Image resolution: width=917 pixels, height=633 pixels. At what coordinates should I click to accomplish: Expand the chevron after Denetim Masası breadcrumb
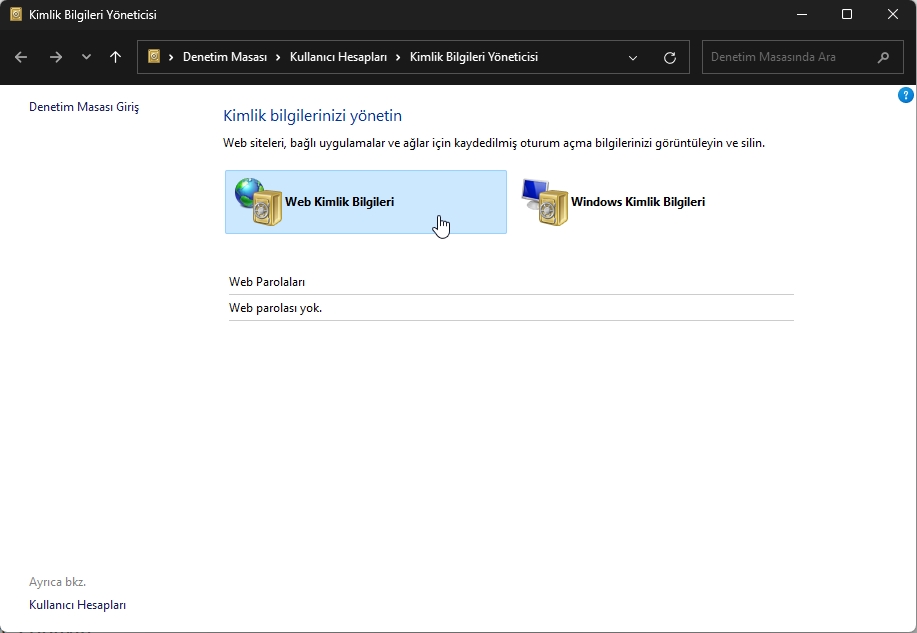point(278,57)
